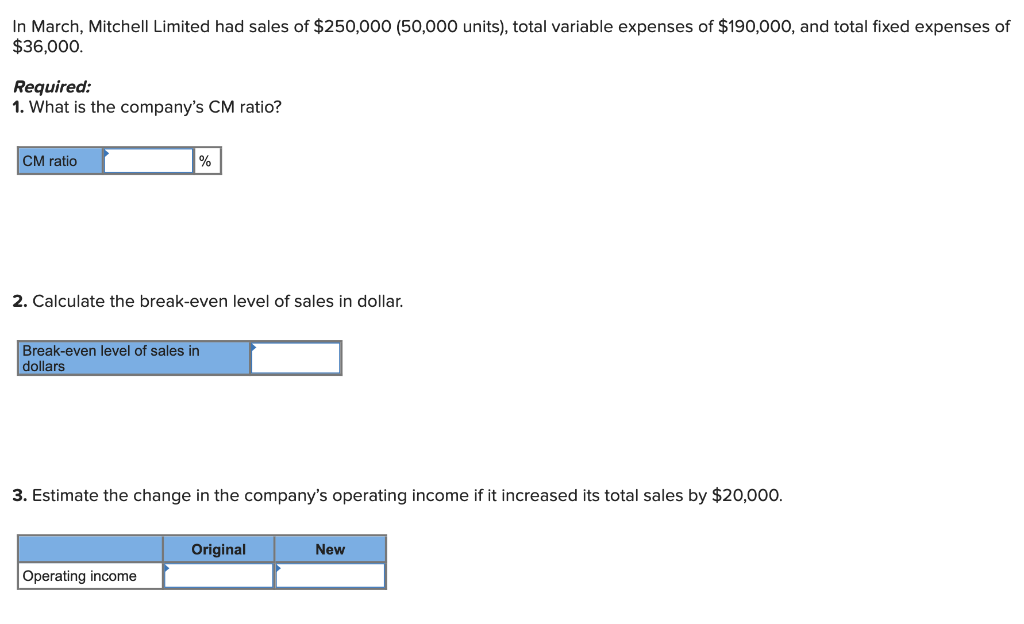Click the break-even level of sales input field
The image size is (1024, 624).
(x=296, y=357)
